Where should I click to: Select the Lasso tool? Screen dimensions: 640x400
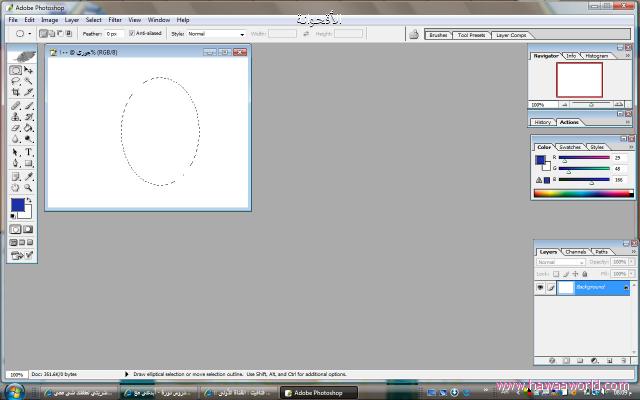pyautogui.click(x=16, y=82)
